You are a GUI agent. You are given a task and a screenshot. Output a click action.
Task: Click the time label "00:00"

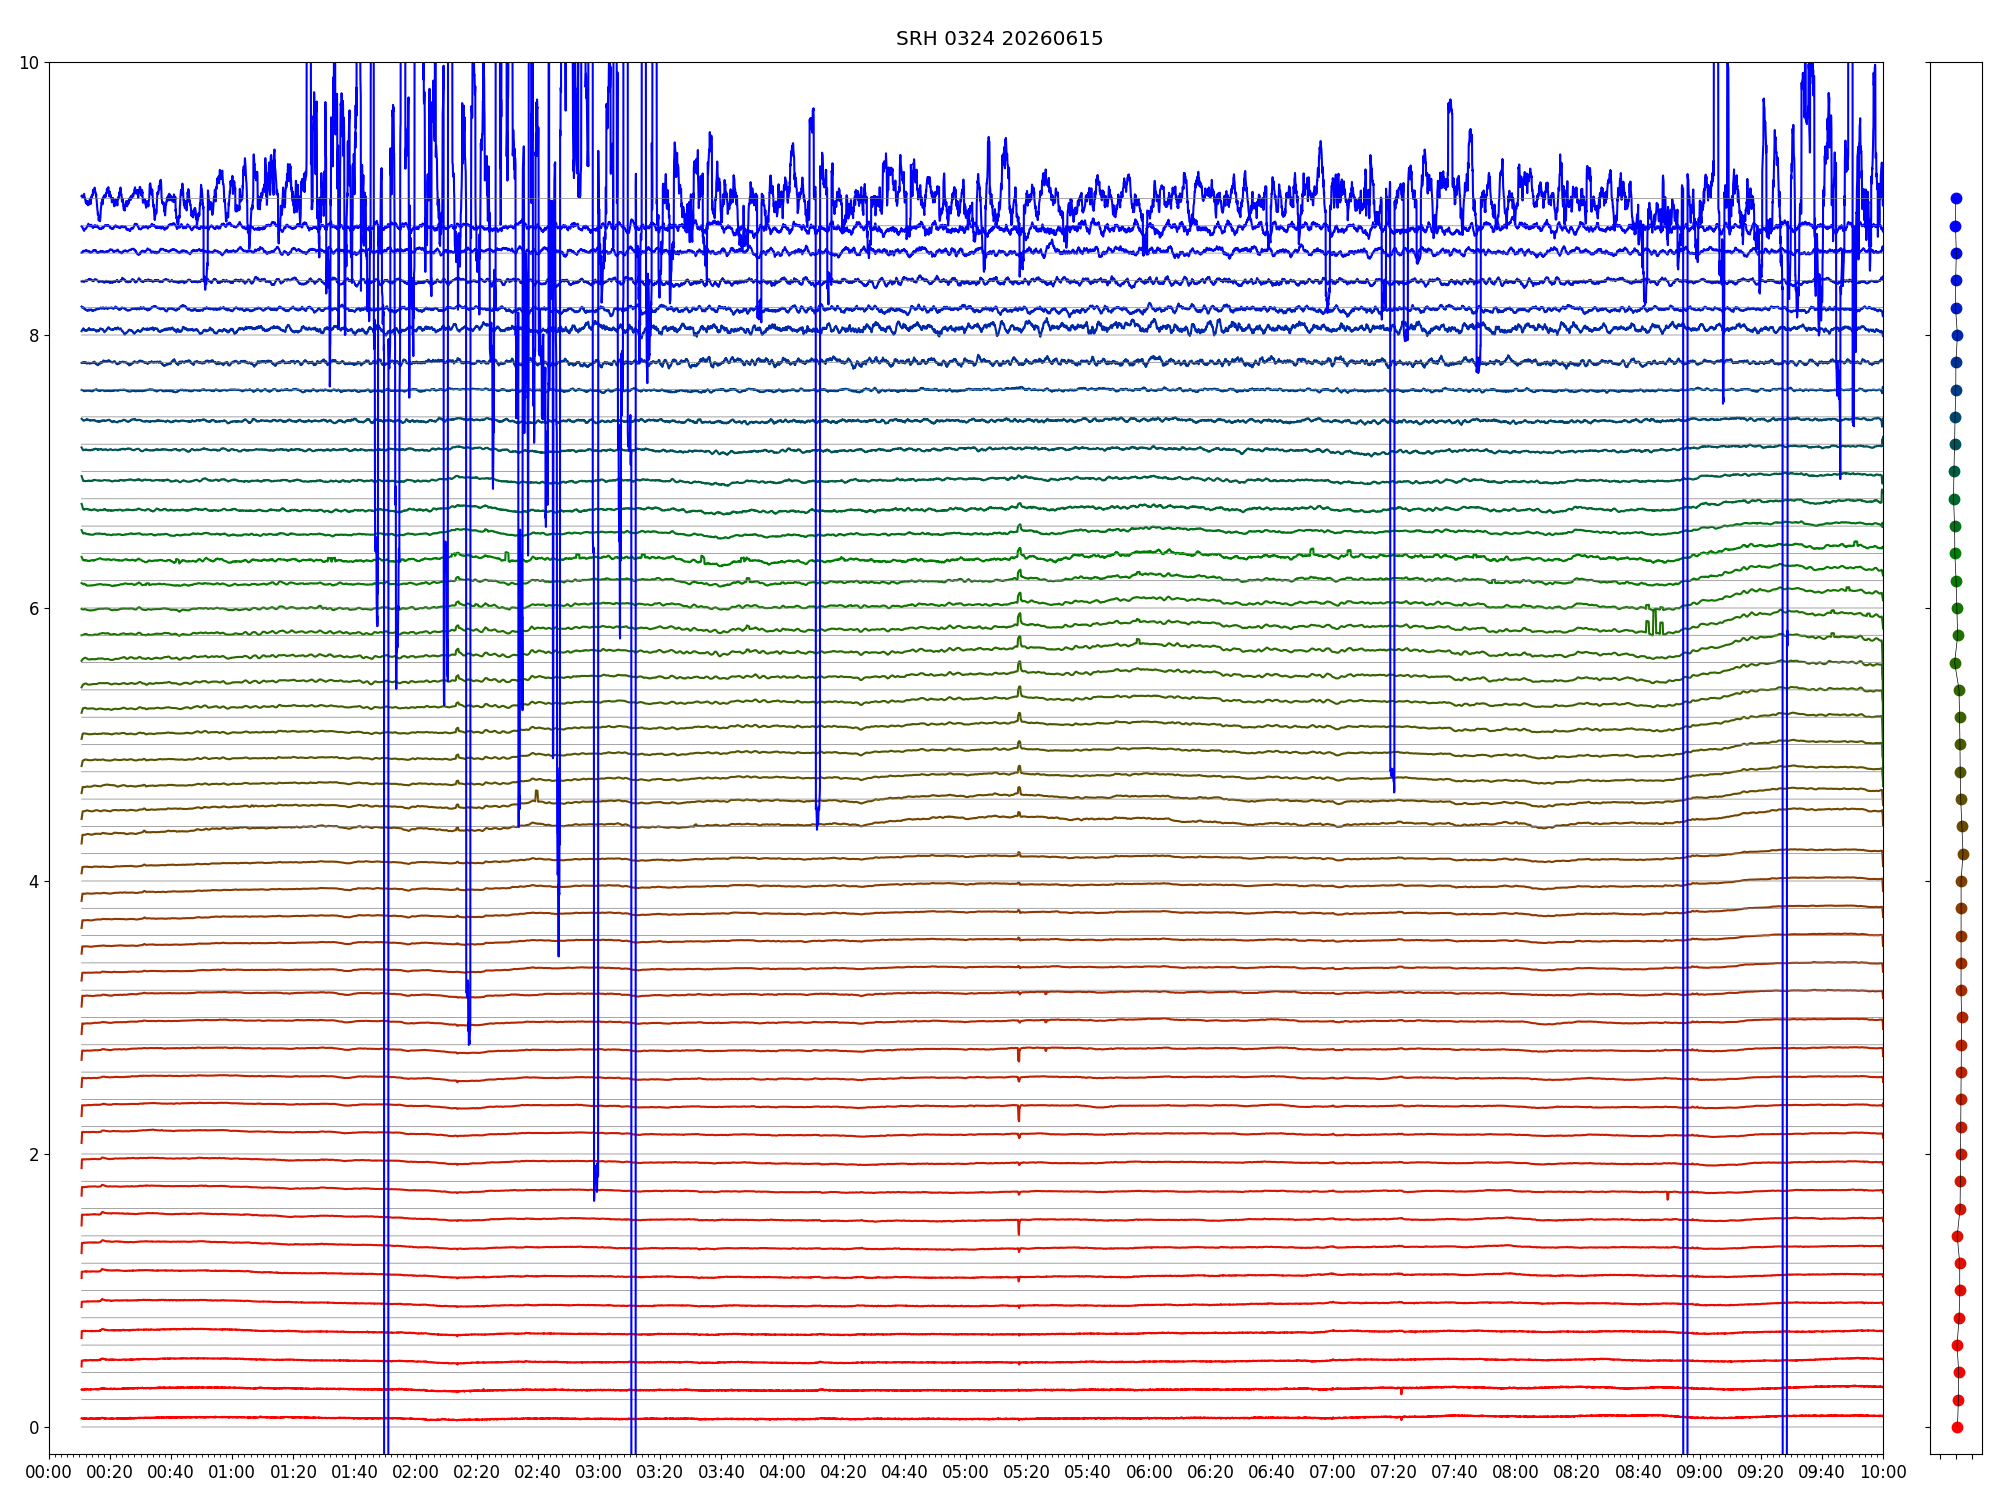[49, 1473]
